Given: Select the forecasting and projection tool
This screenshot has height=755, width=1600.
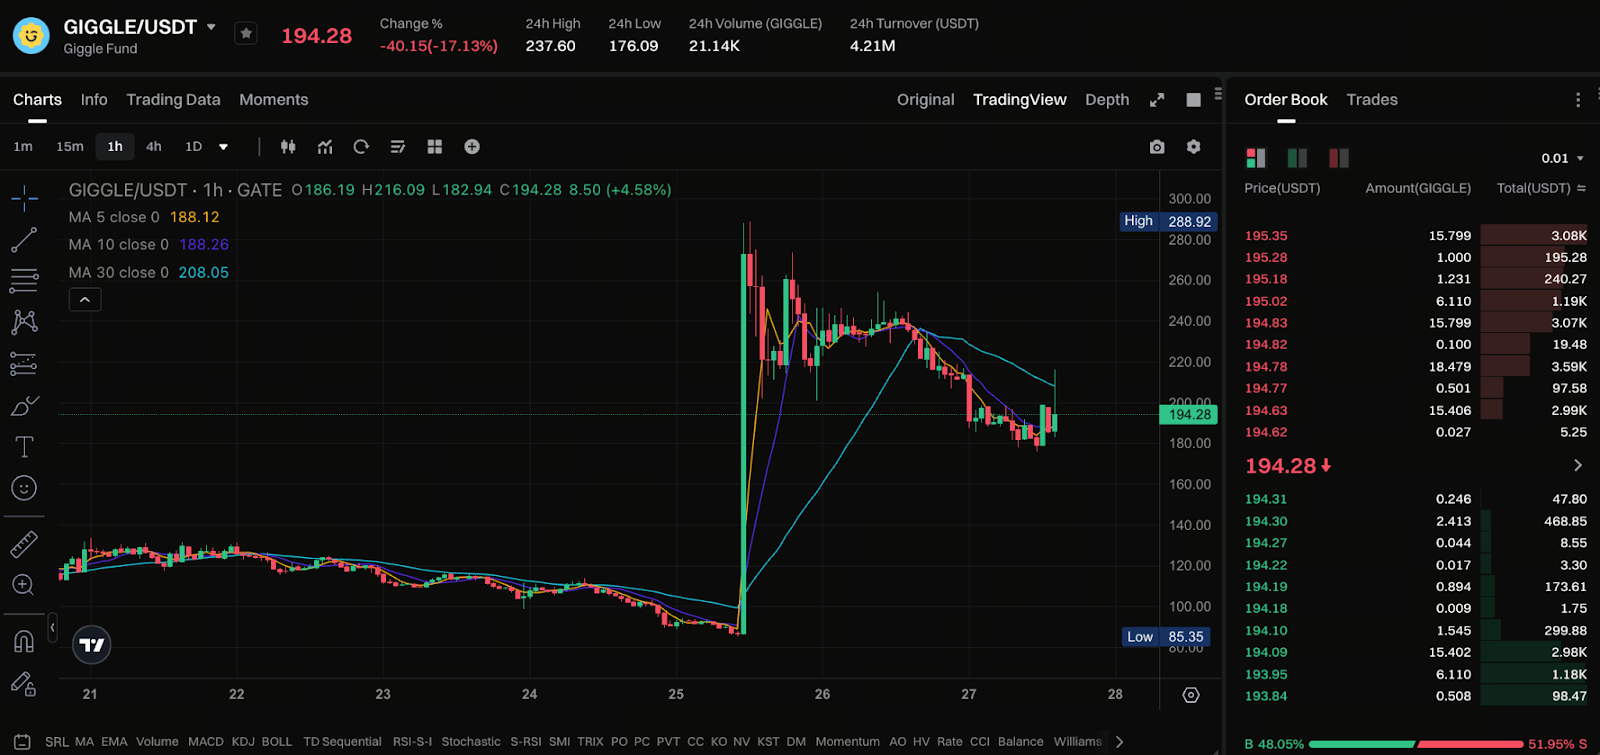Looking at the screenshot, I should (24, 364).
